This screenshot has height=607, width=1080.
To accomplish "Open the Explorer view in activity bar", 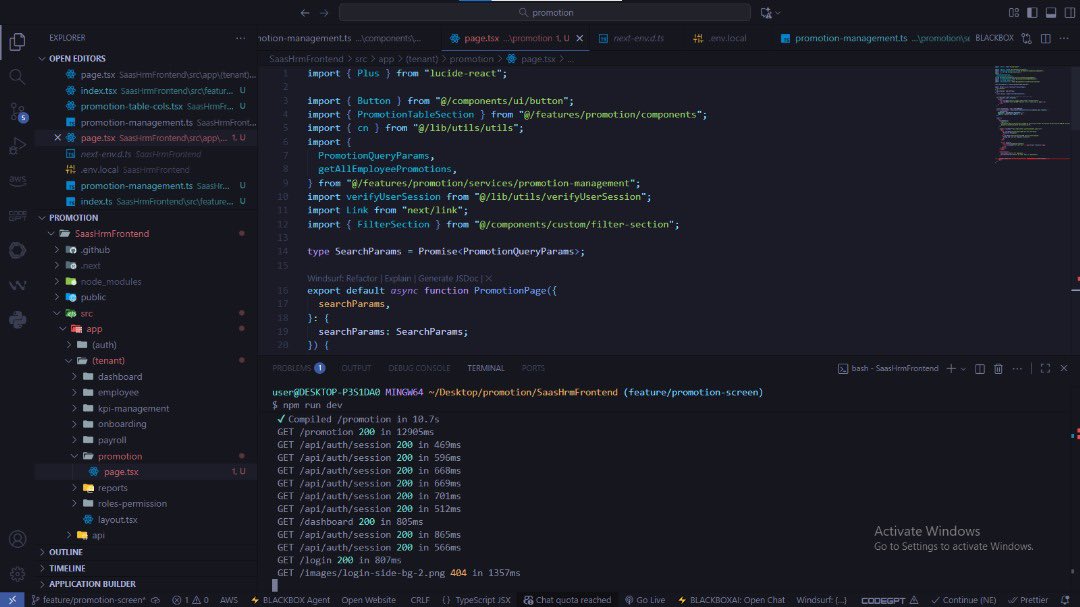I will pos(17,41).
